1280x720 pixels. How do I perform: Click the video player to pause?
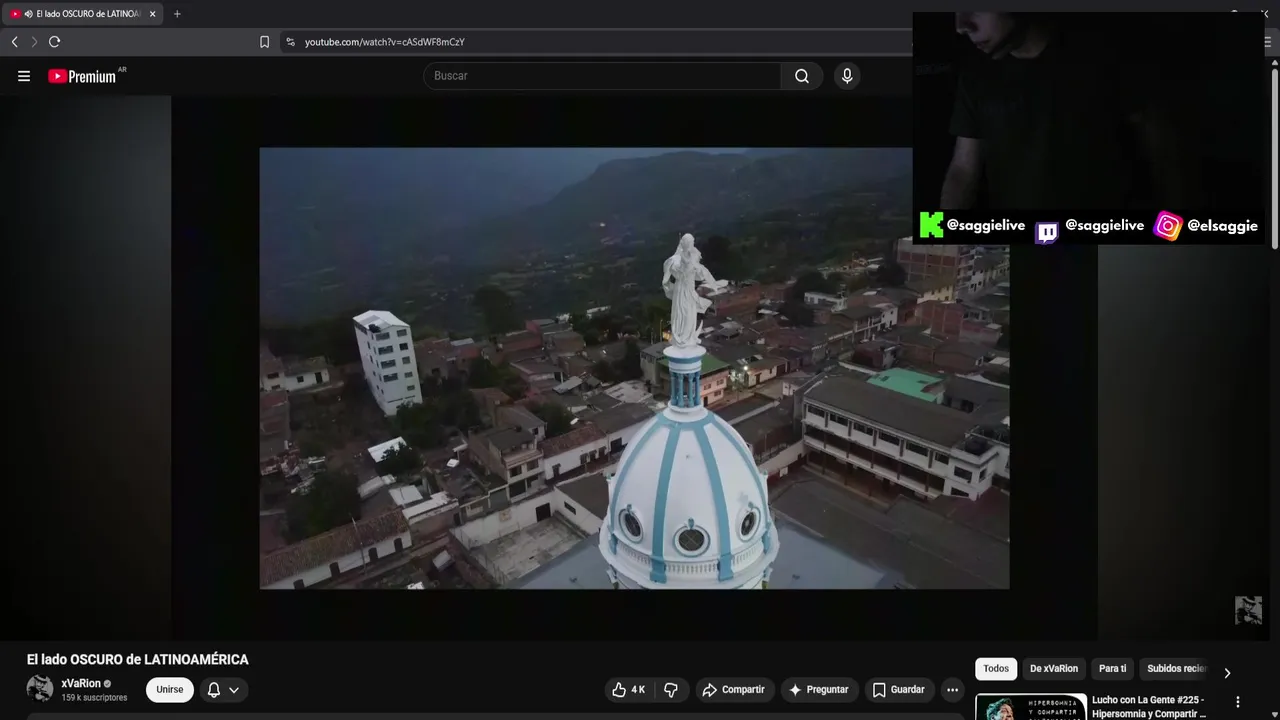pos(634,368)
